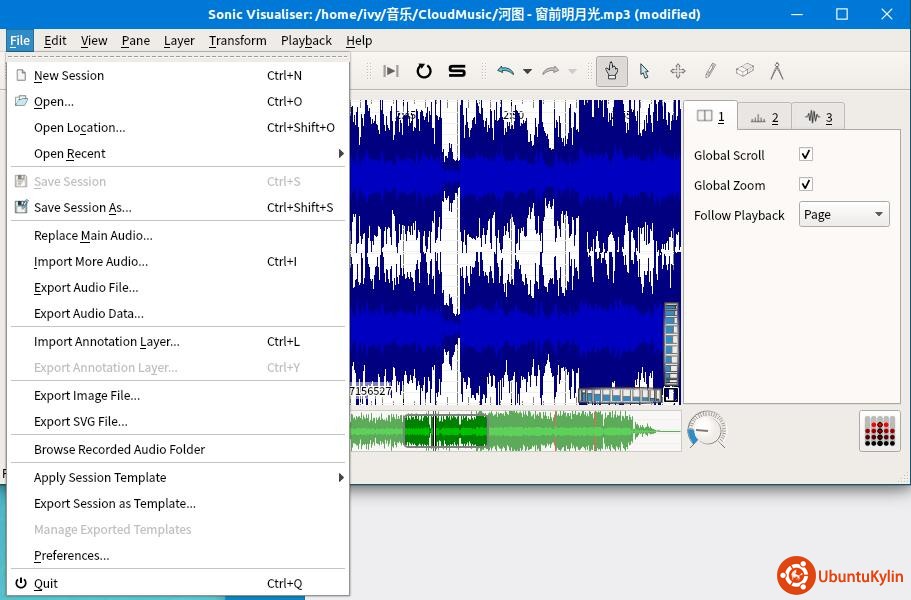Viewport: 911px width, 600px height.
Task: Uncheck the Global Zoom checkbox
Action: 806,185
